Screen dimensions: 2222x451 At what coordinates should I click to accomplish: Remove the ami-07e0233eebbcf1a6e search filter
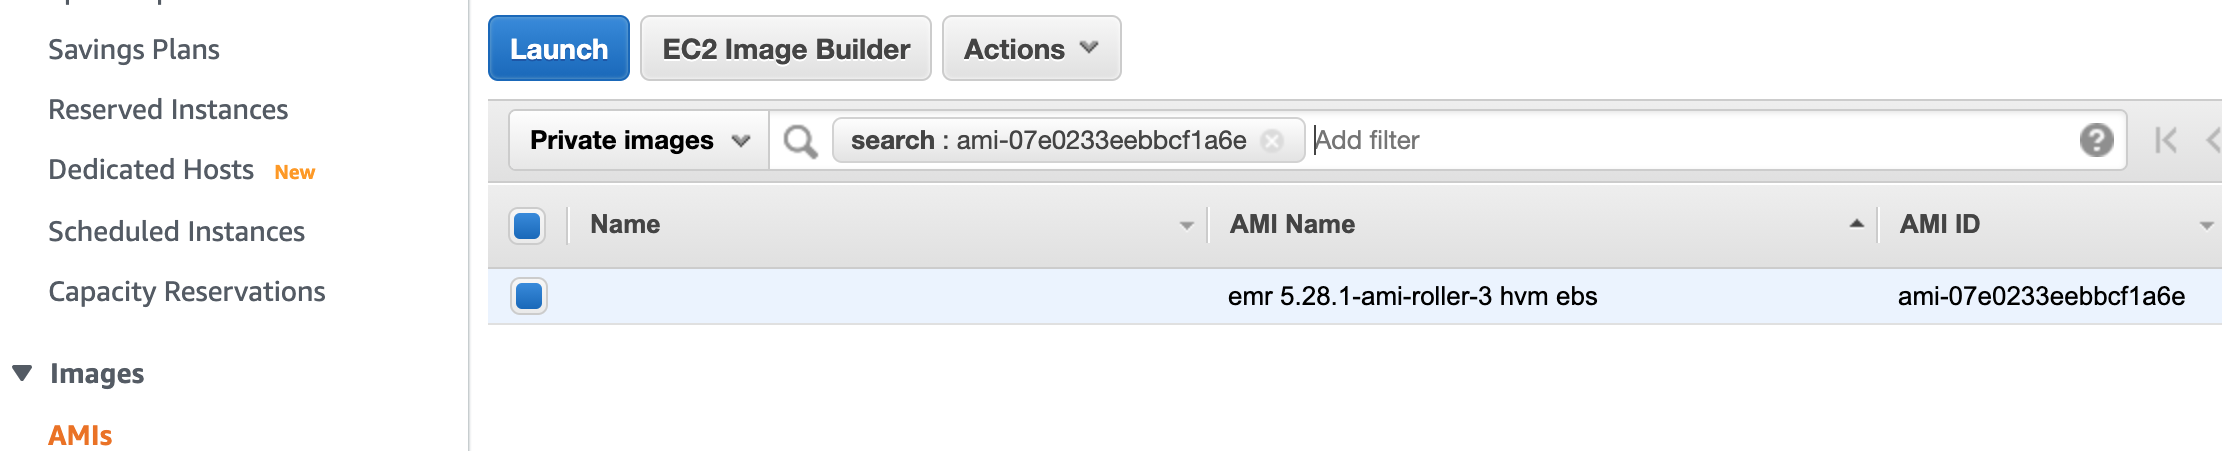1272,141
